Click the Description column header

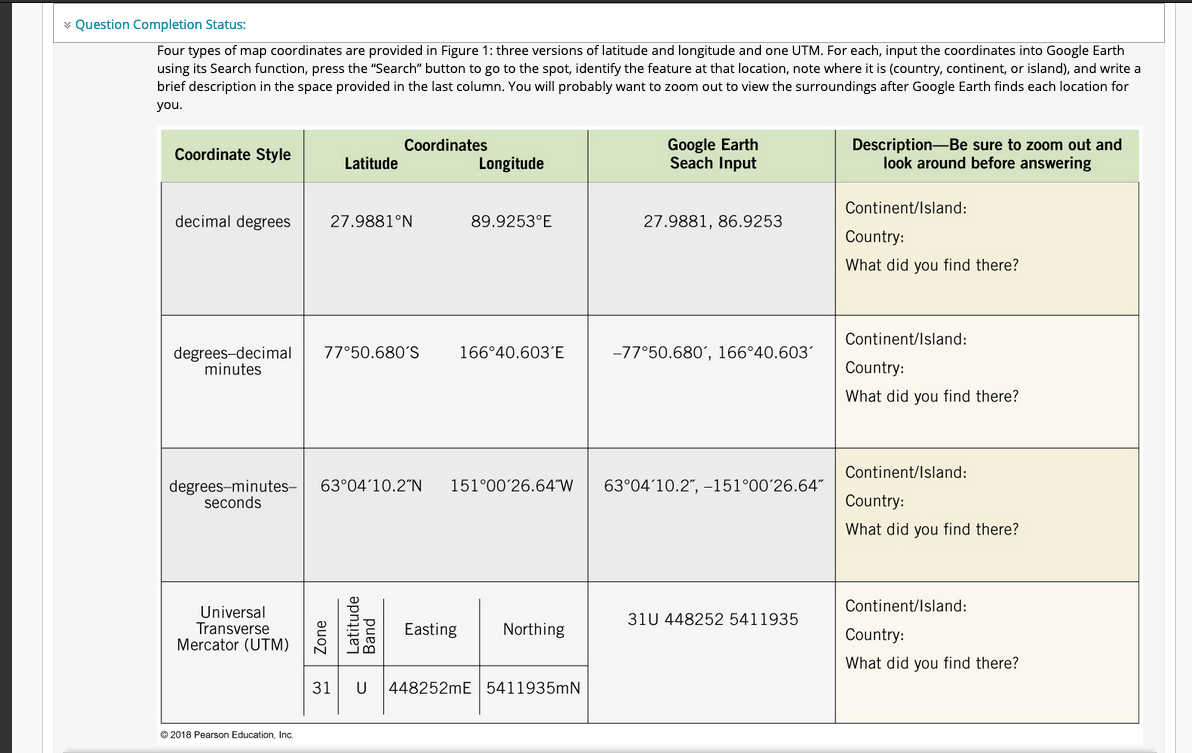(x=987, y=154)
